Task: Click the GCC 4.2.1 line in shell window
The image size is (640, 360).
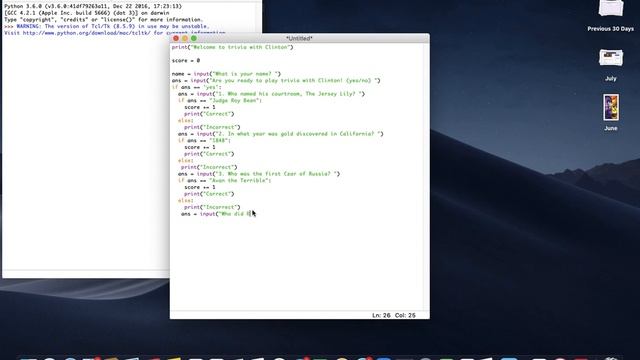Action: point(87,13)
